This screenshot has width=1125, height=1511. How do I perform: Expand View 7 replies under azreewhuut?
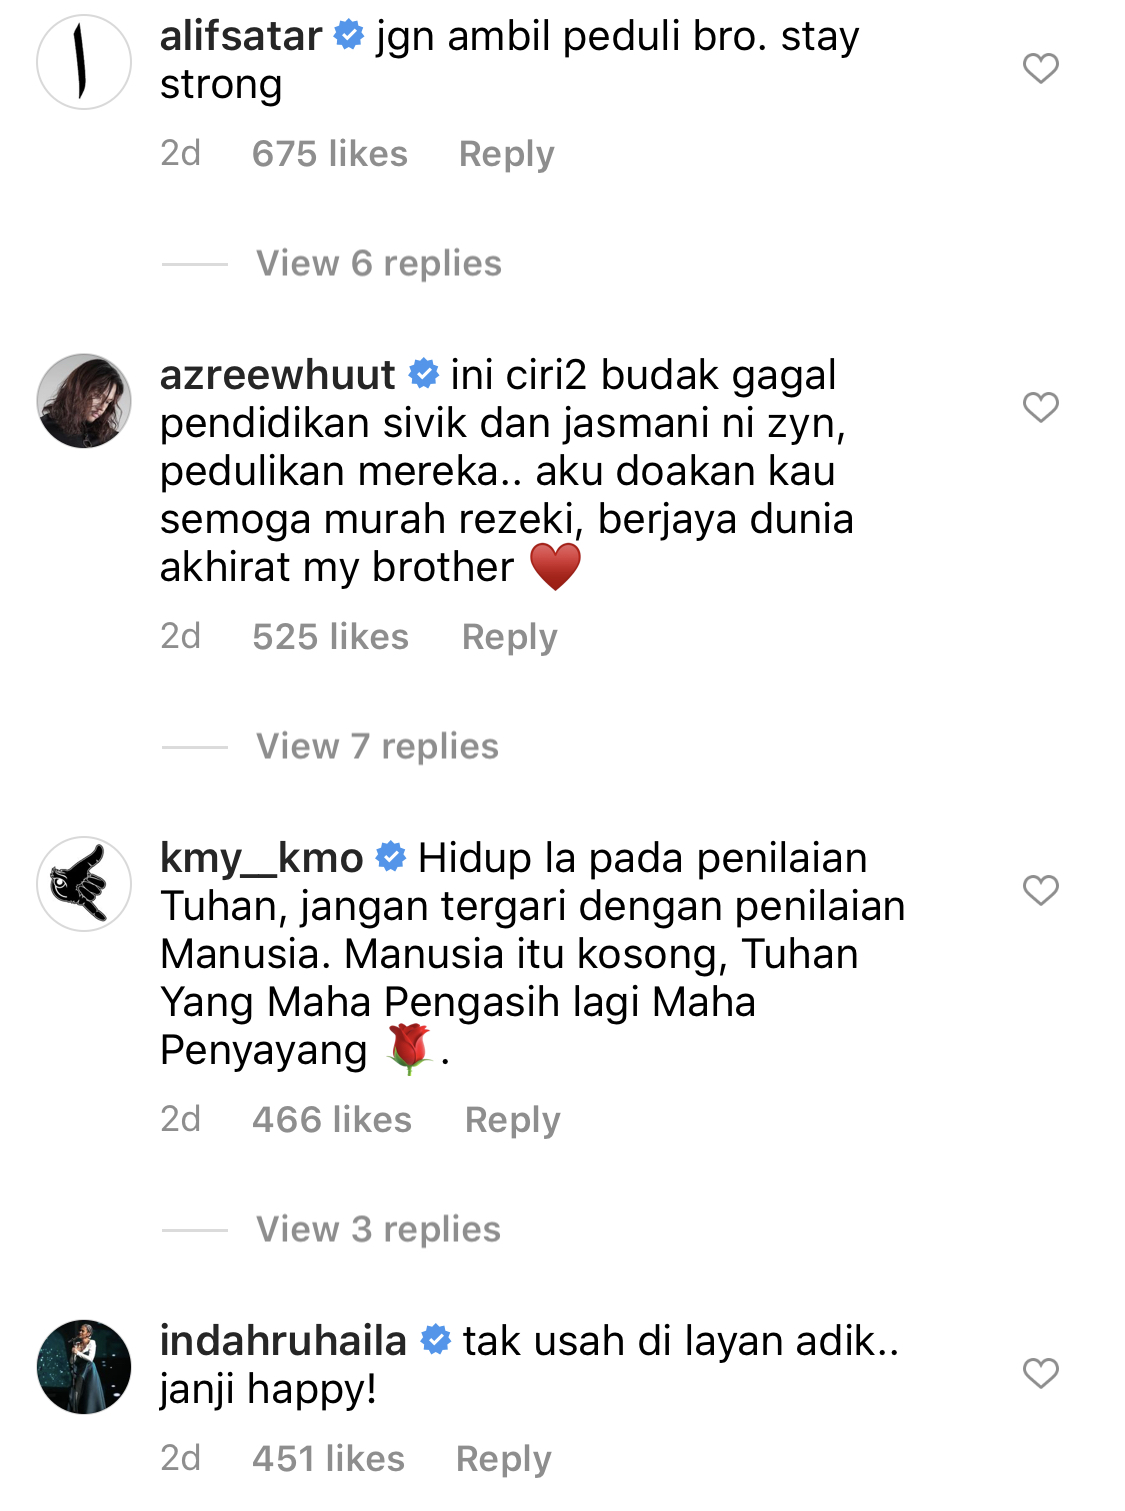(x=377, y=747)
